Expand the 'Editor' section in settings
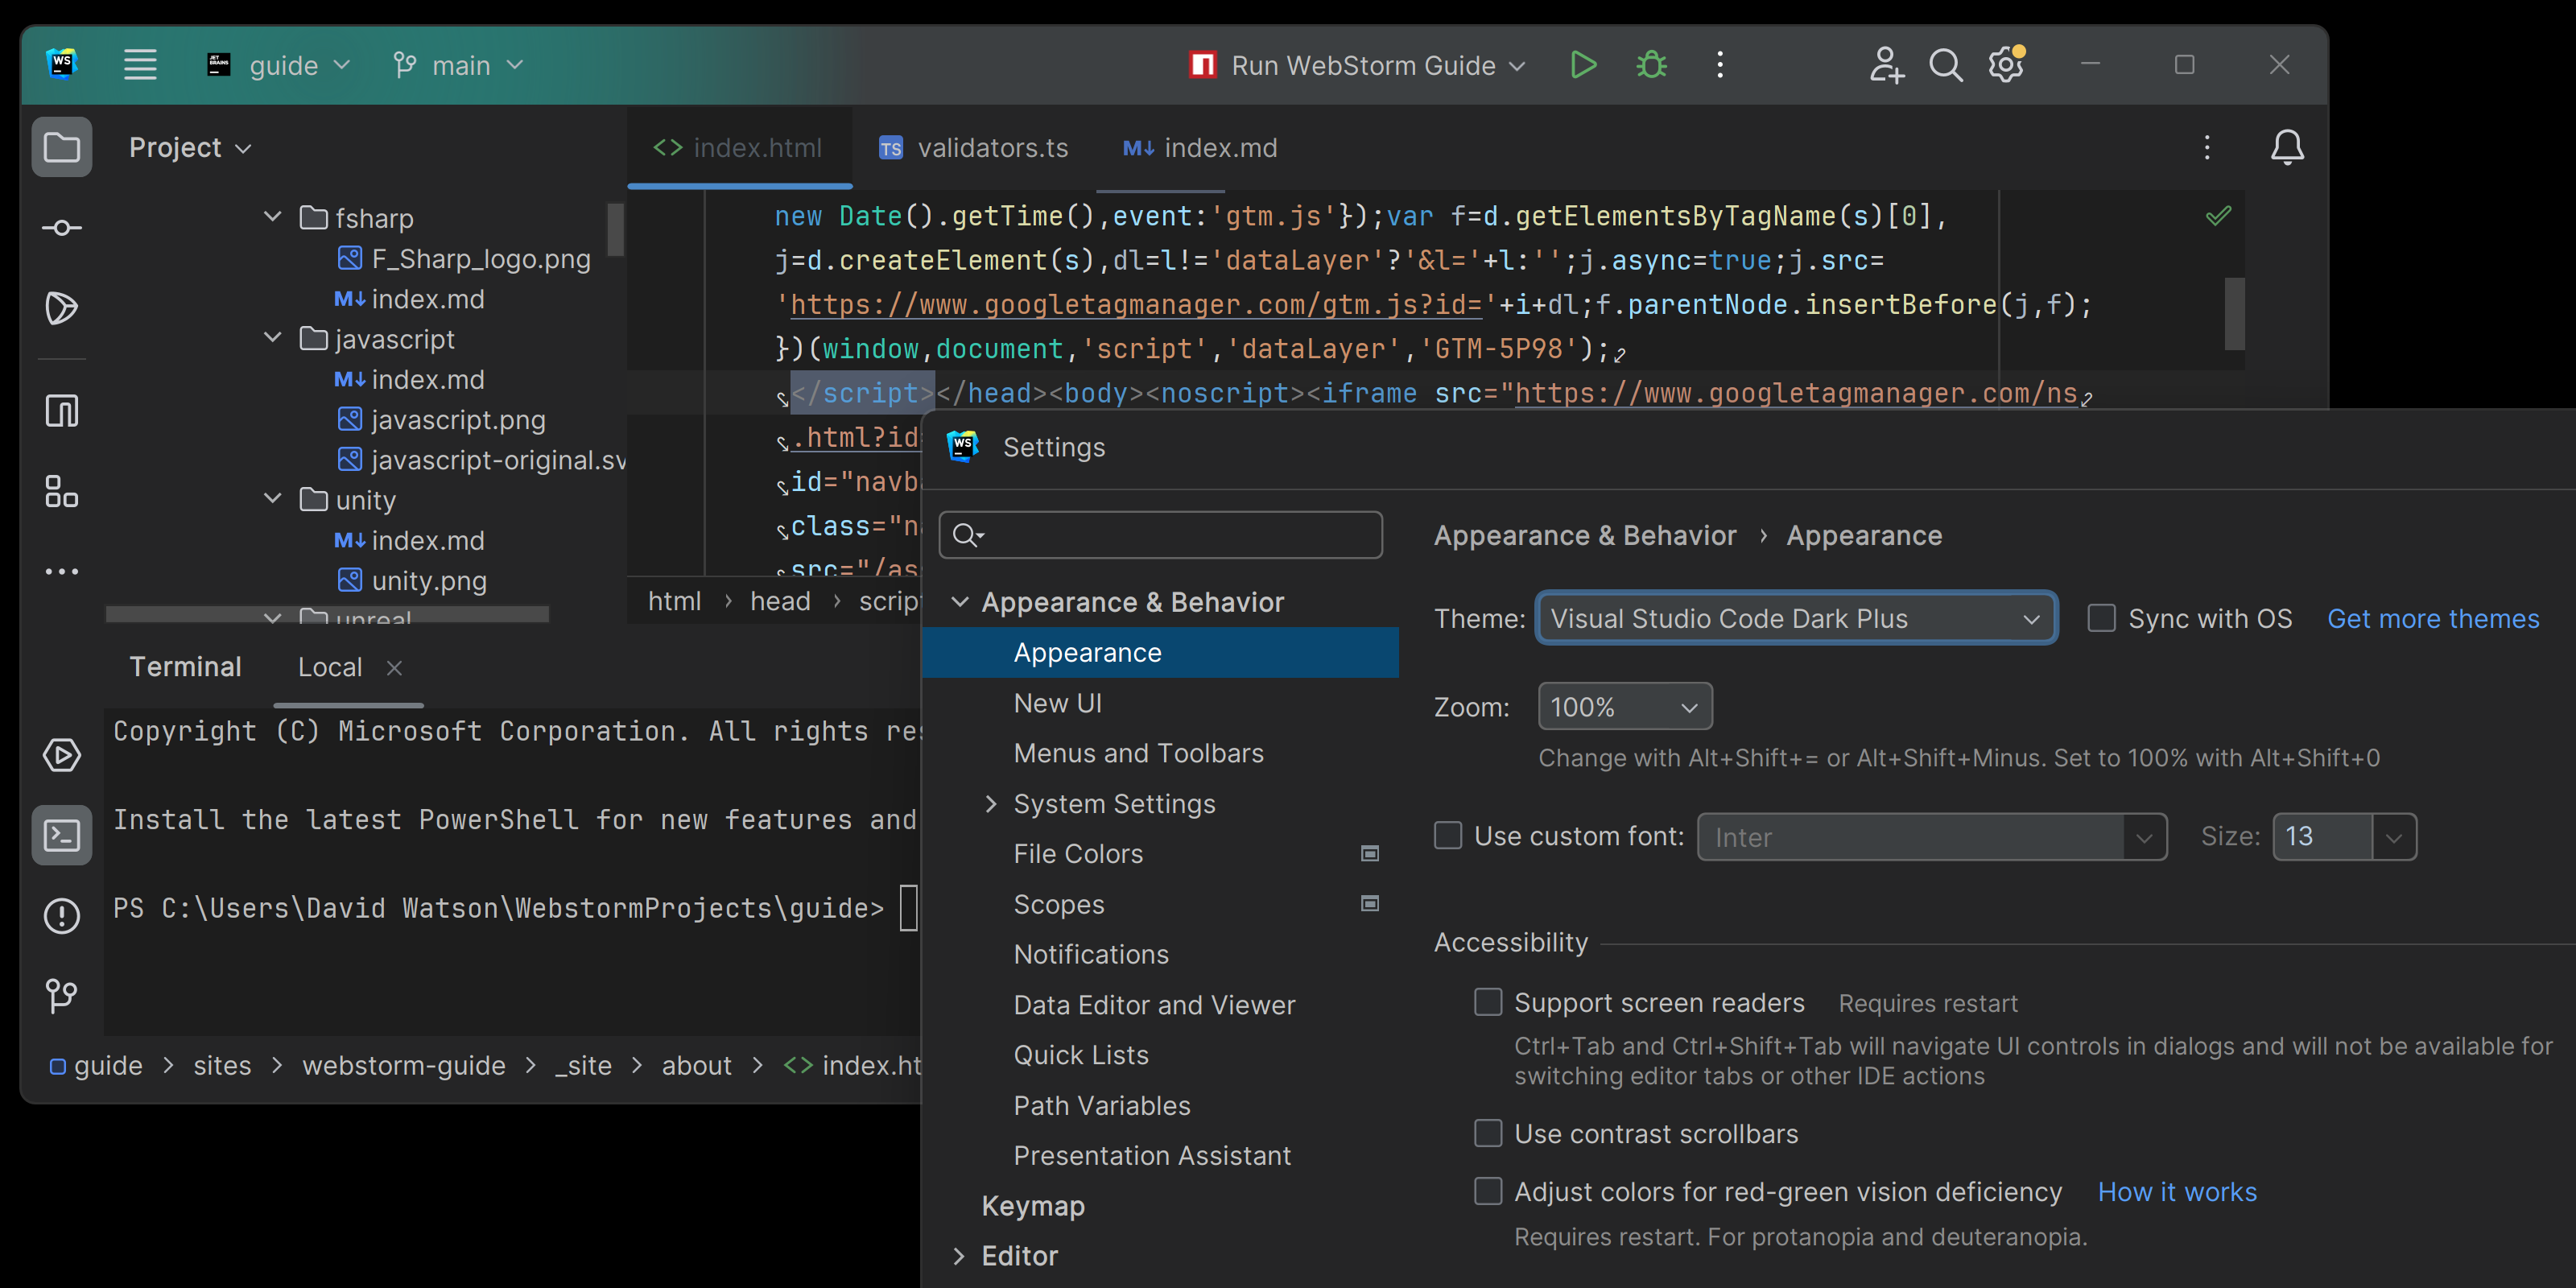The height and width of the screenshot is (1288, 2576). coord(960,1257)
